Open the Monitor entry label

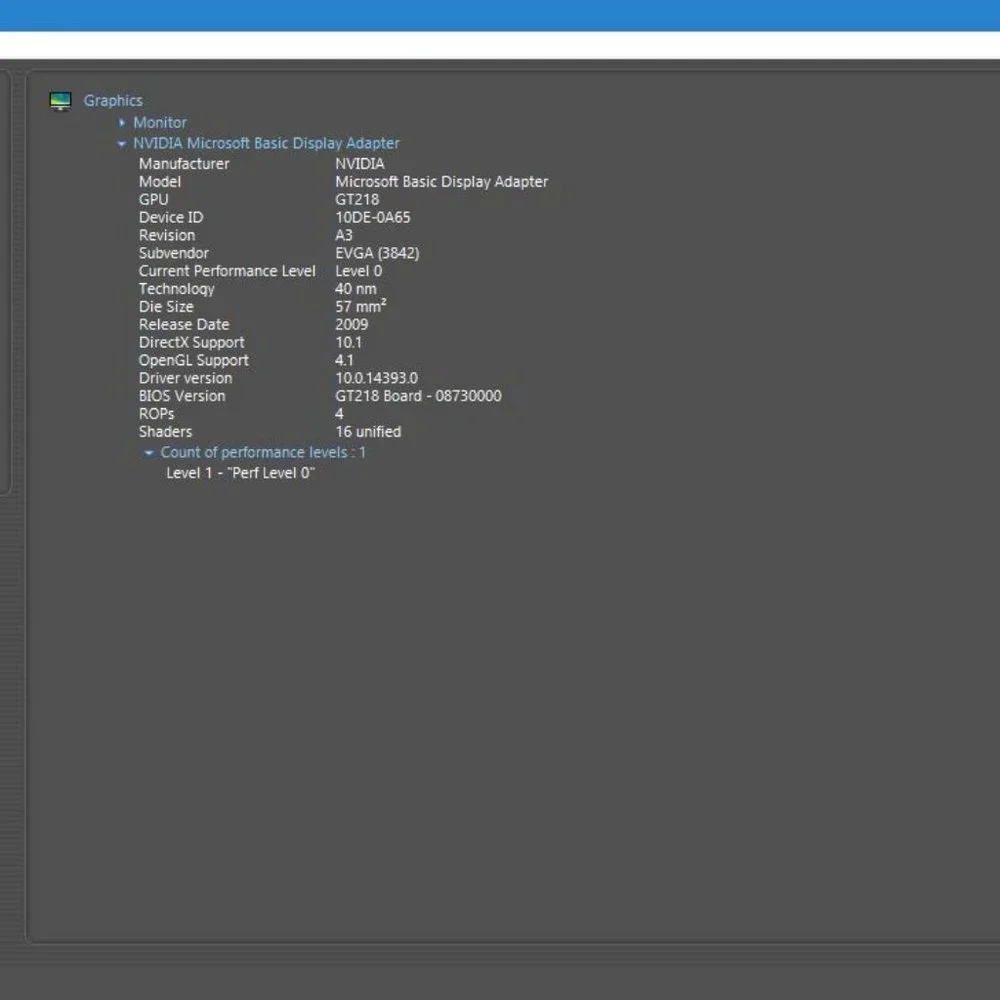[x=160, y=122]
